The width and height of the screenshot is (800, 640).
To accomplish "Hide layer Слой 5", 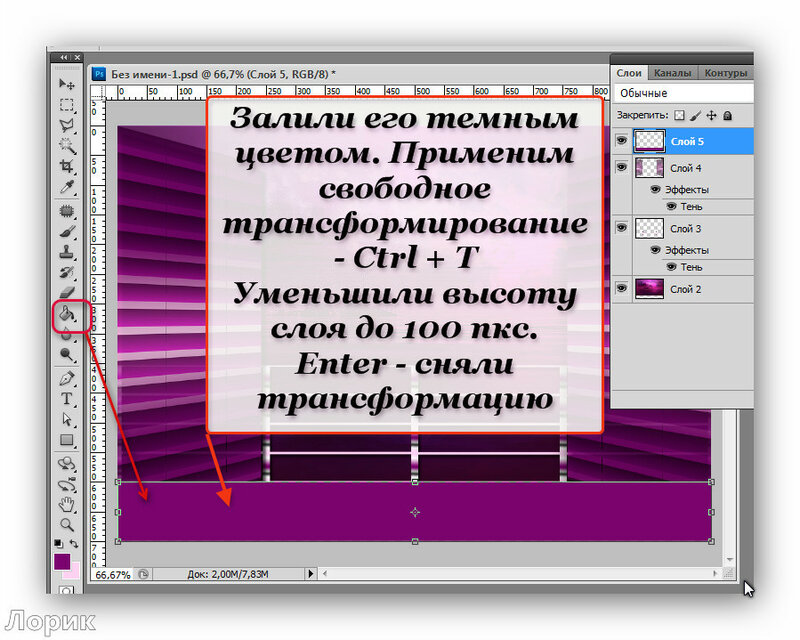I will [x=621, y=140].
